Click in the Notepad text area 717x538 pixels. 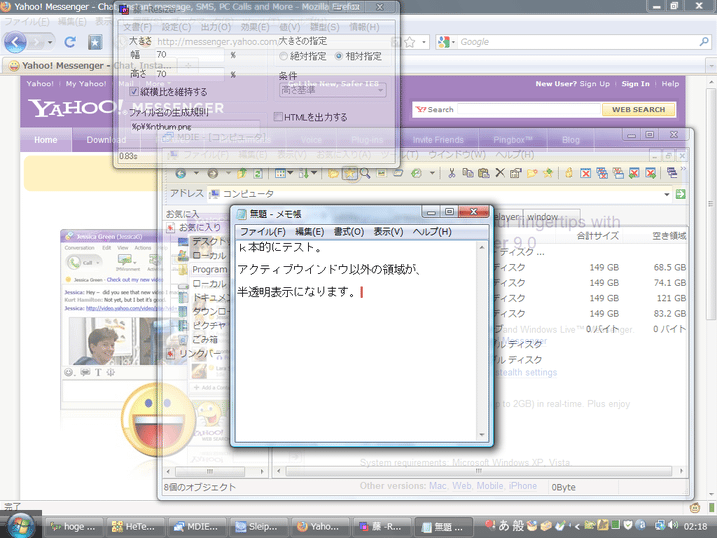point(357,340)
